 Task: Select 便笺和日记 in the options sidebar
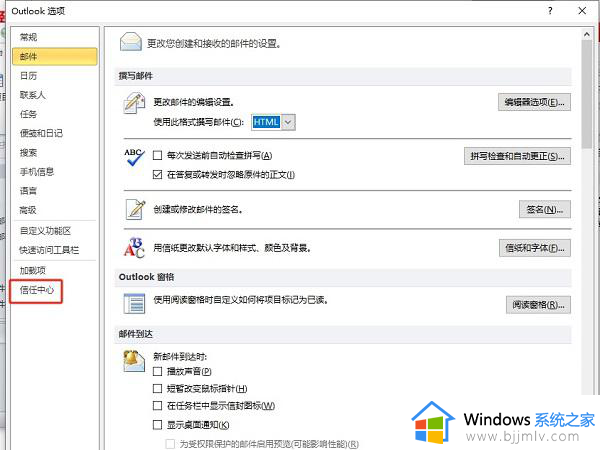click(55, 133)
